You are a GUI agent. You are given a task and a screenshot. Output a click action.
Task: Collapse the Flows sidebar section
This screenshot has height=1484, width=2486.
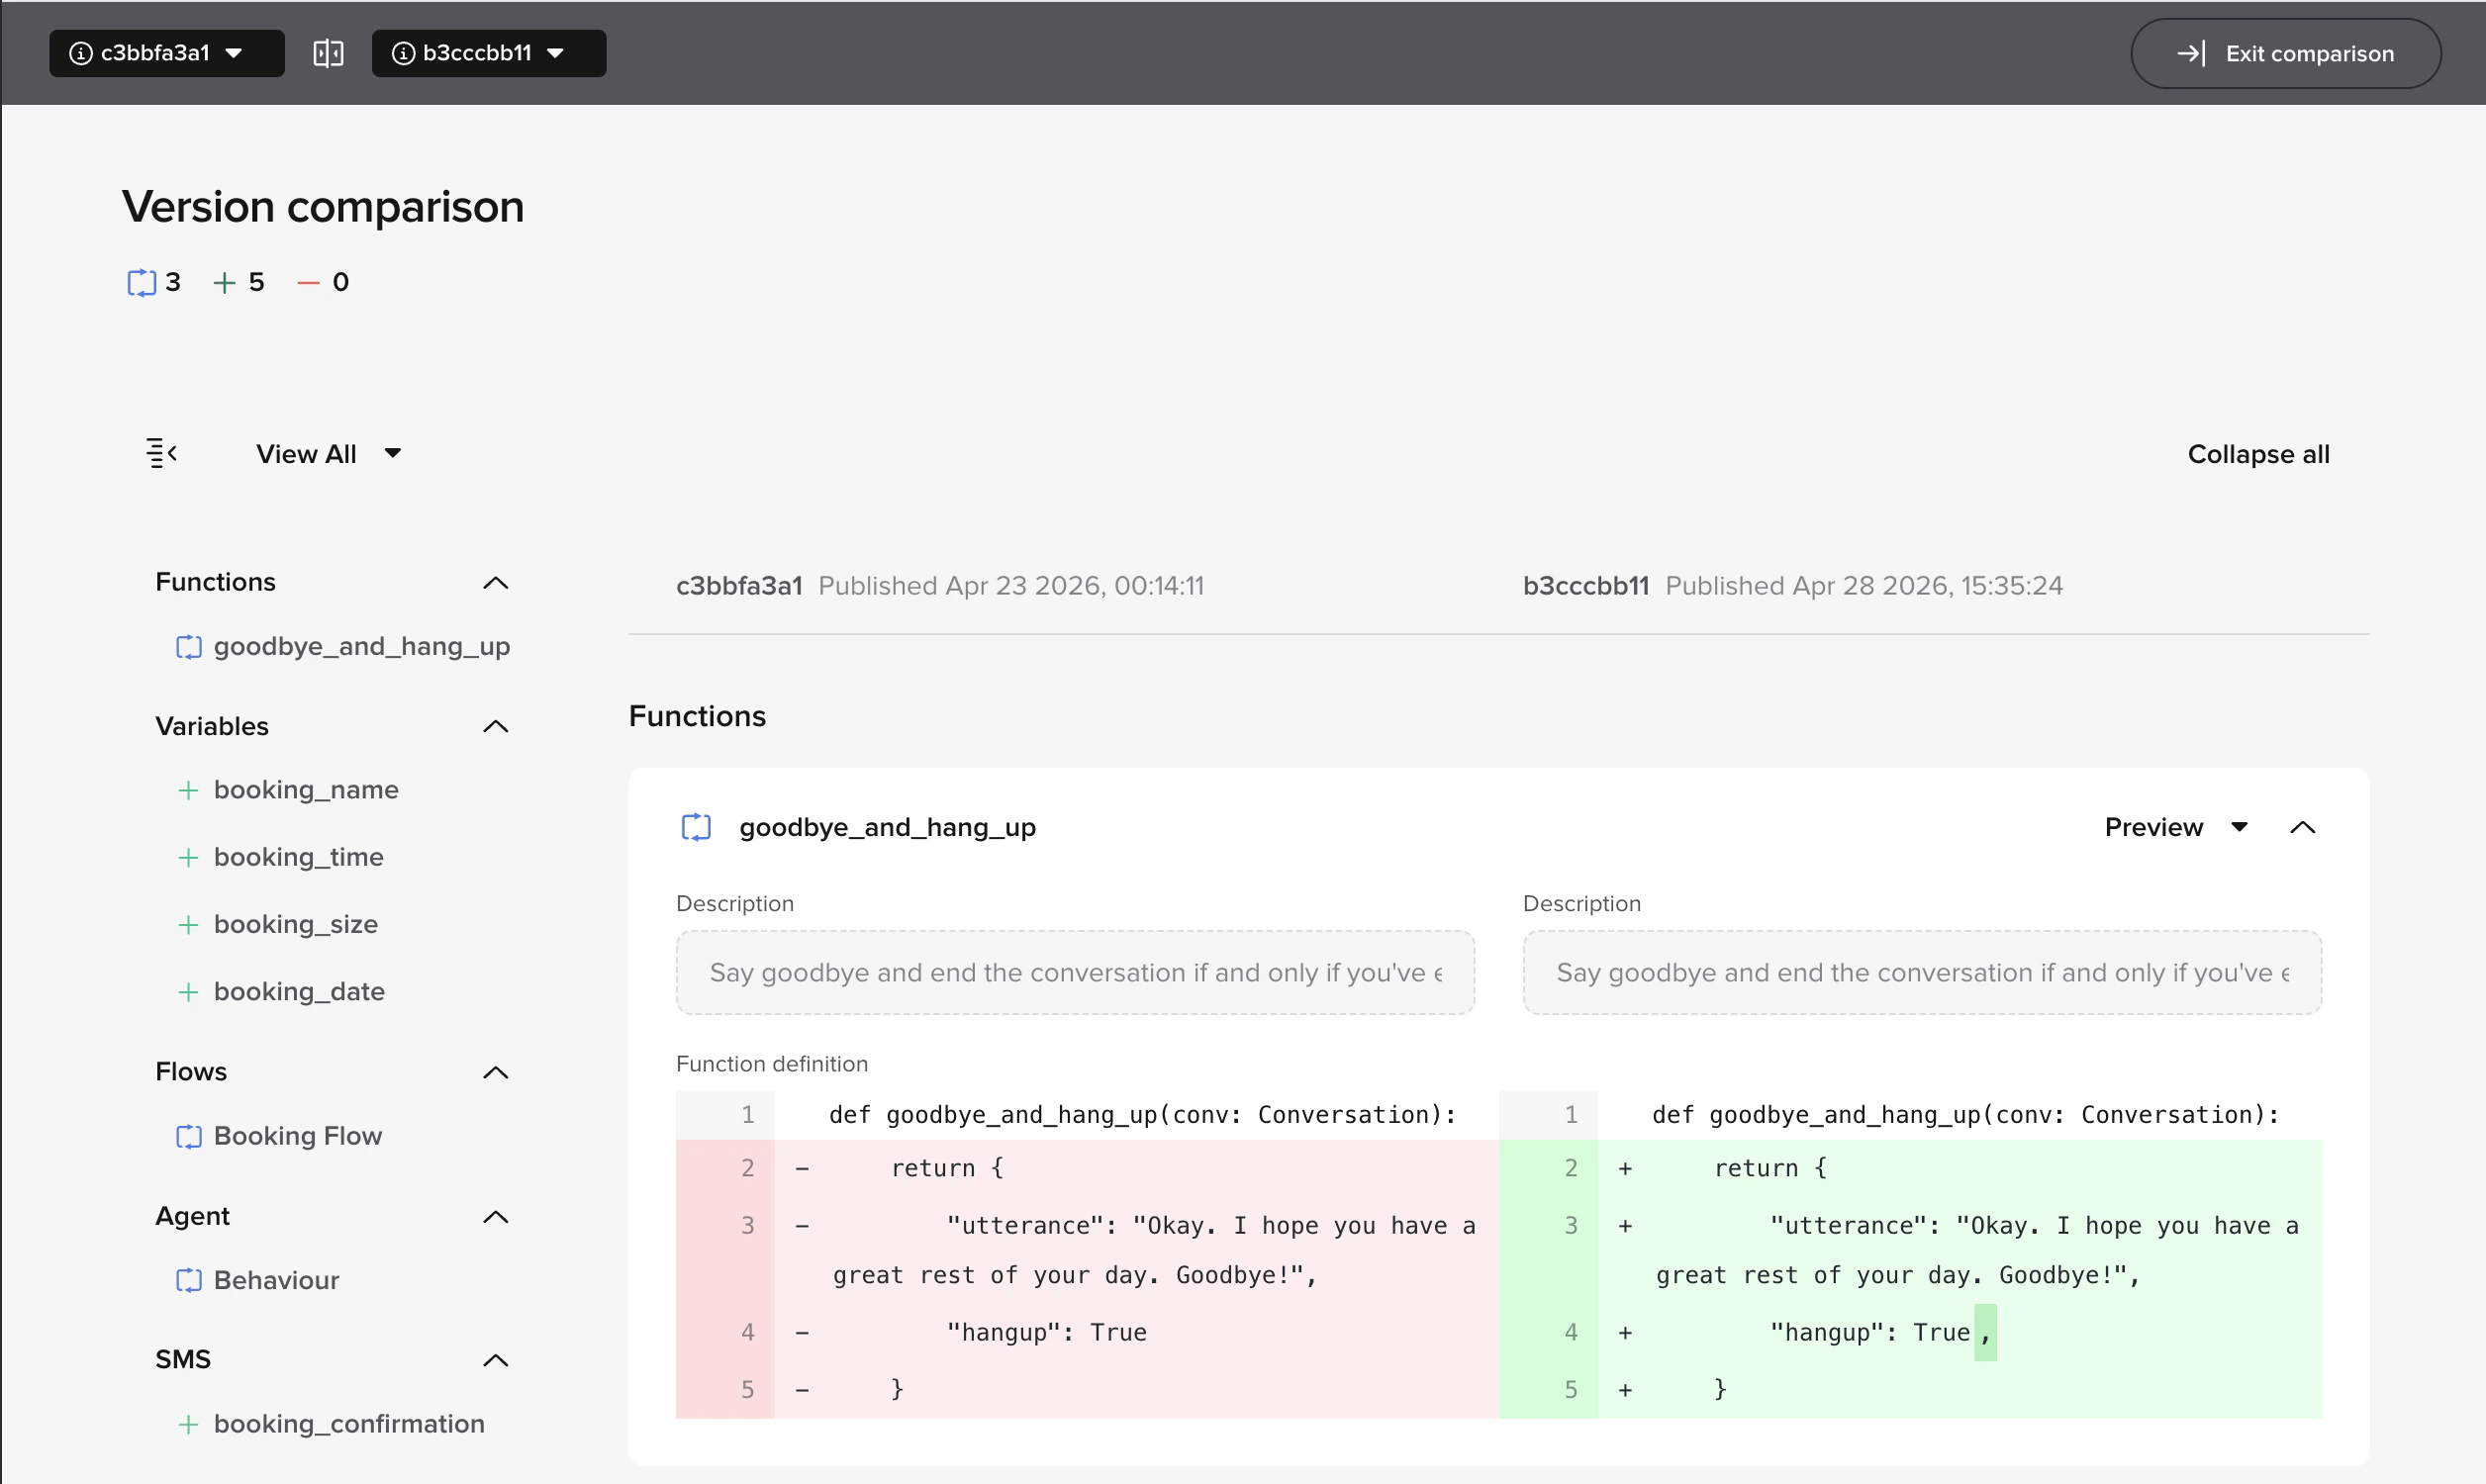pyautogui.click(x=495, y=1073)
